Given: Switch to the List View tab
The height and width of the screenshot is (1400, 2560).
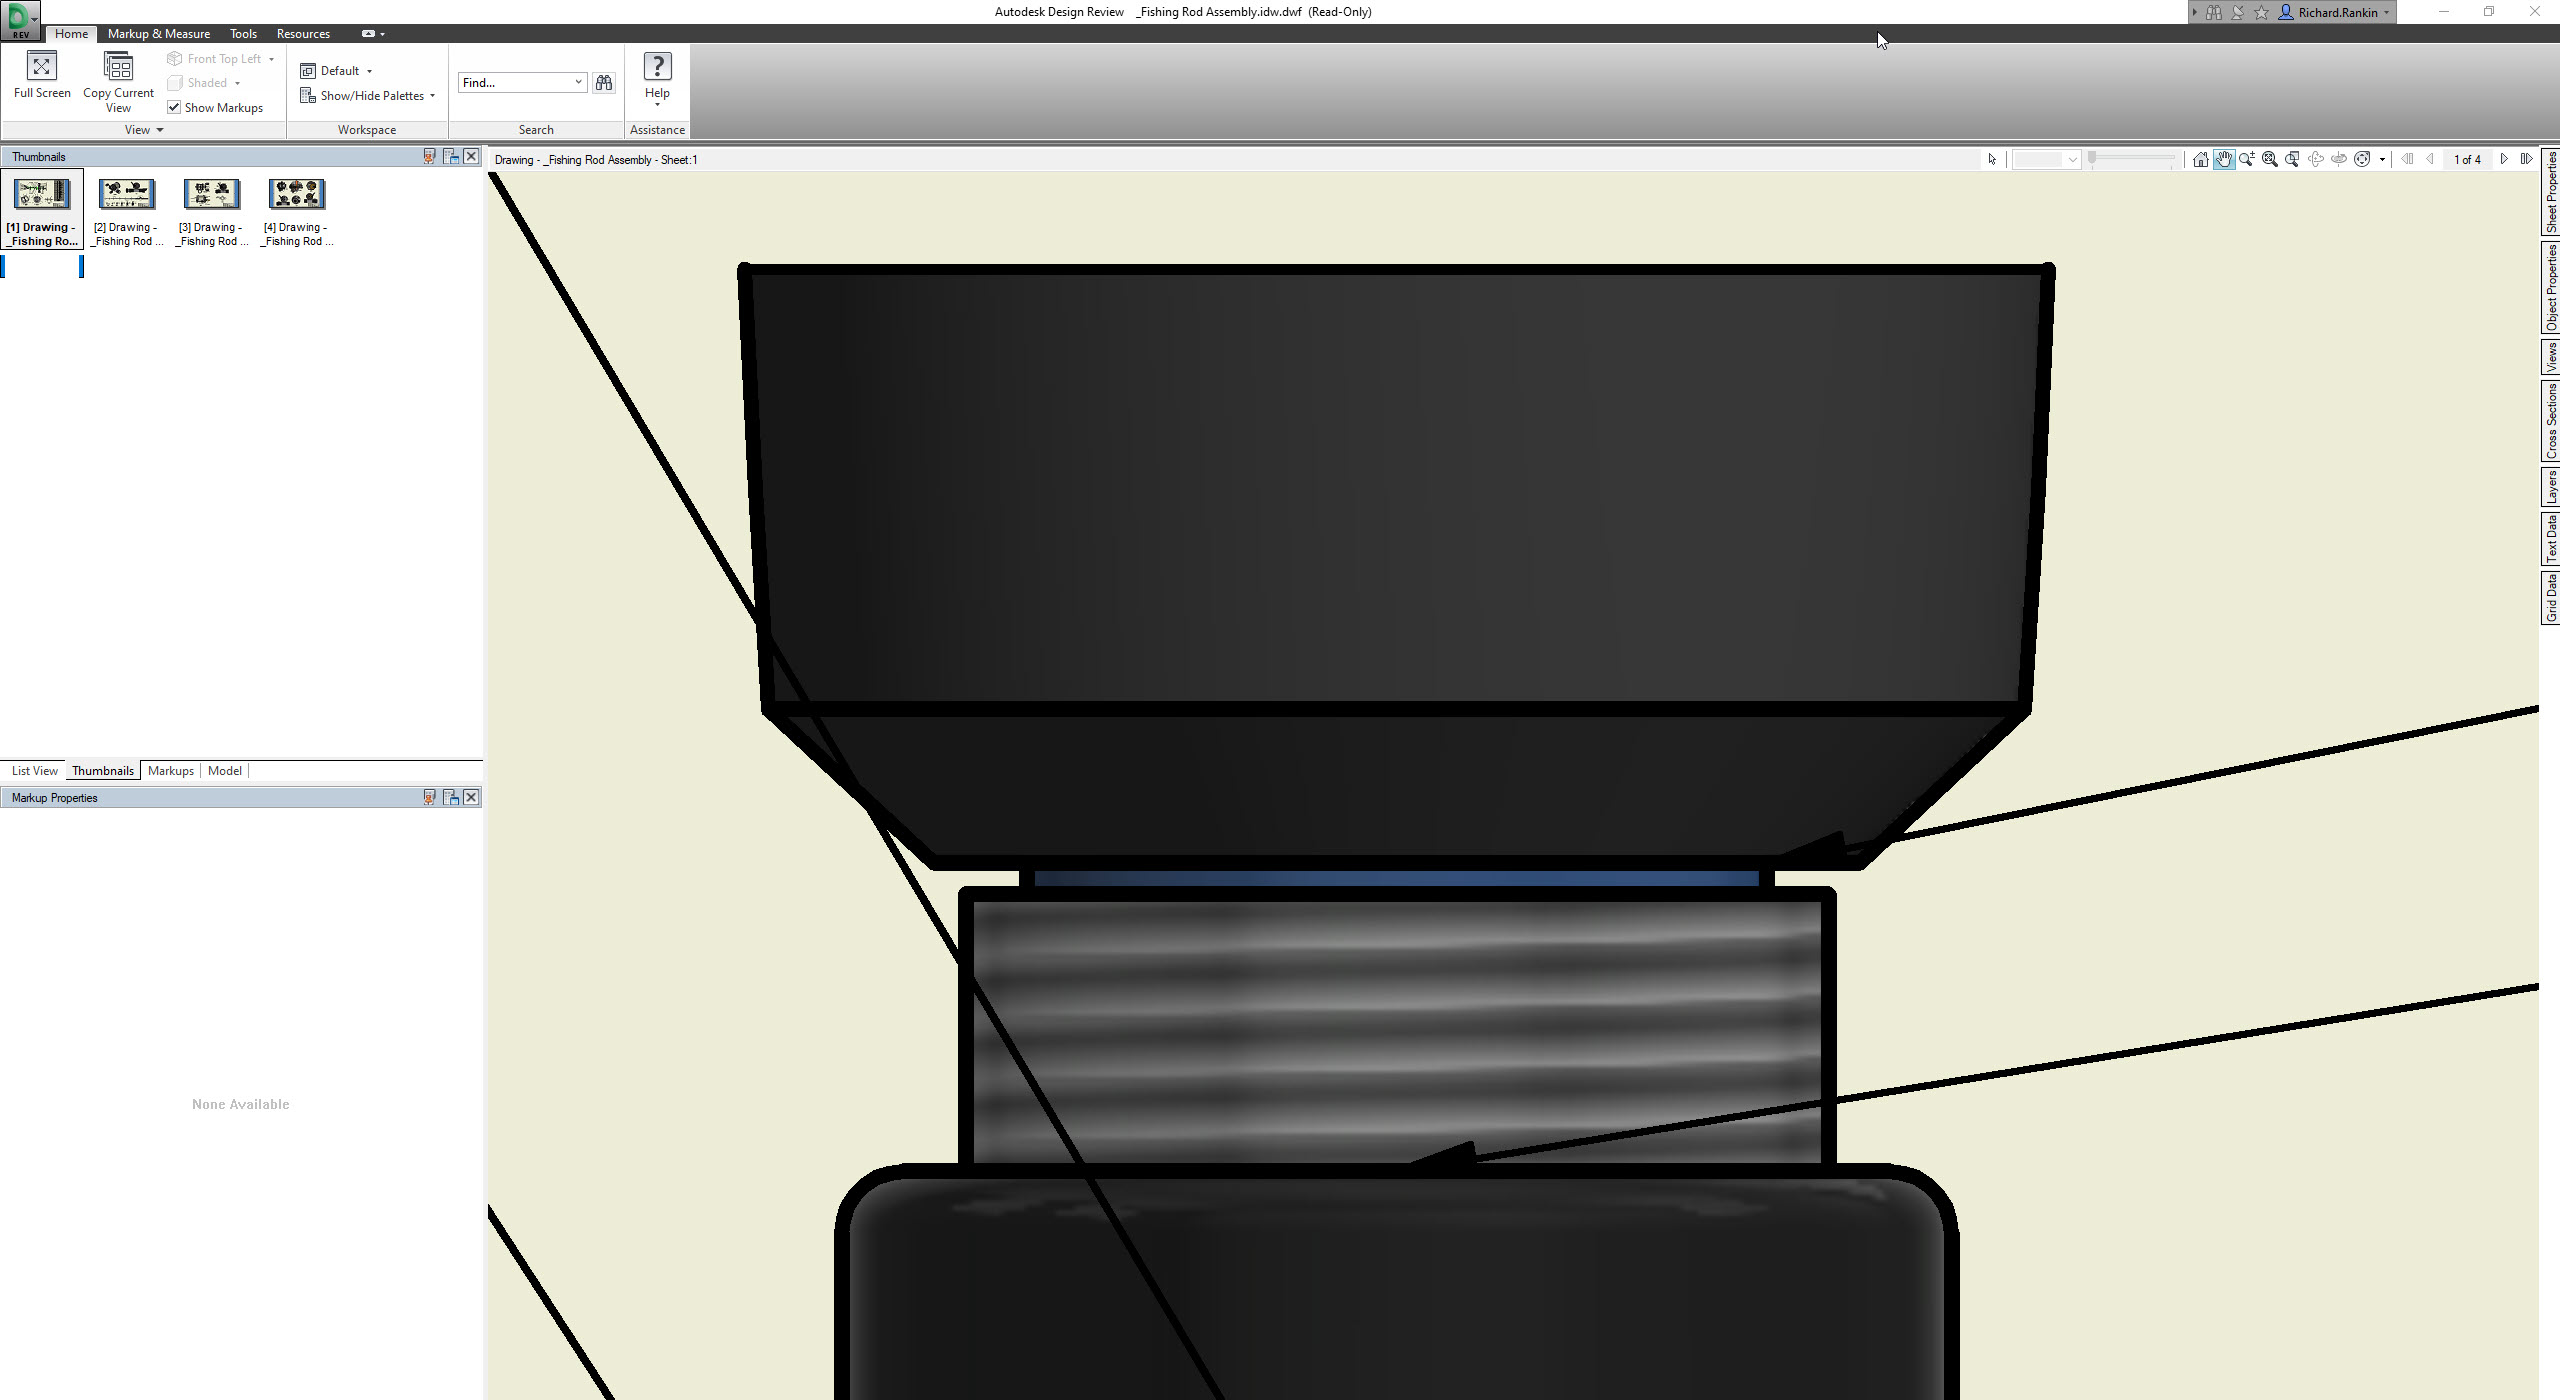Looking at the screenshot, I should point(35,771).
